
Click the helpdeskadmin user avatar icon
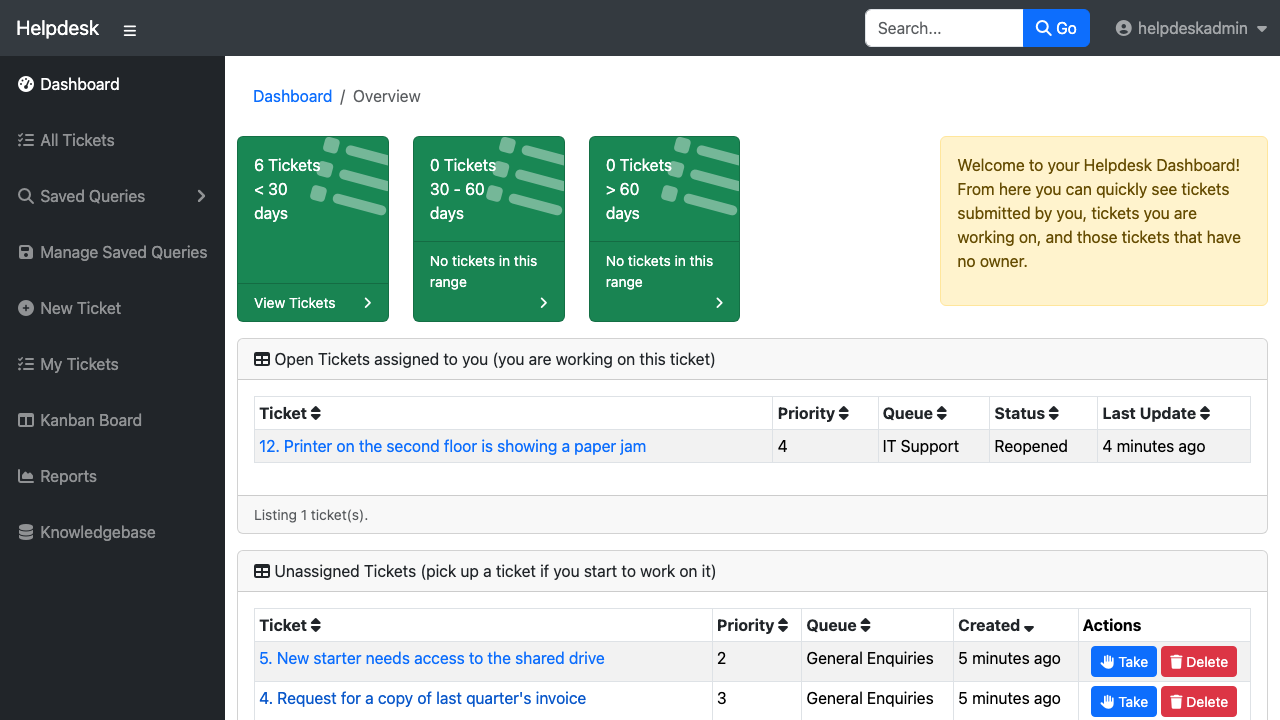point(1124,28)
